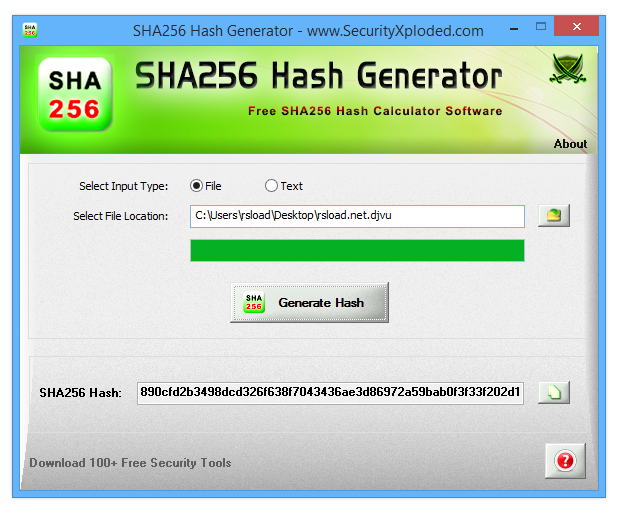Maximize the SHA256 Hash Generator window
The image size is (620, 523).
(541, 26)
